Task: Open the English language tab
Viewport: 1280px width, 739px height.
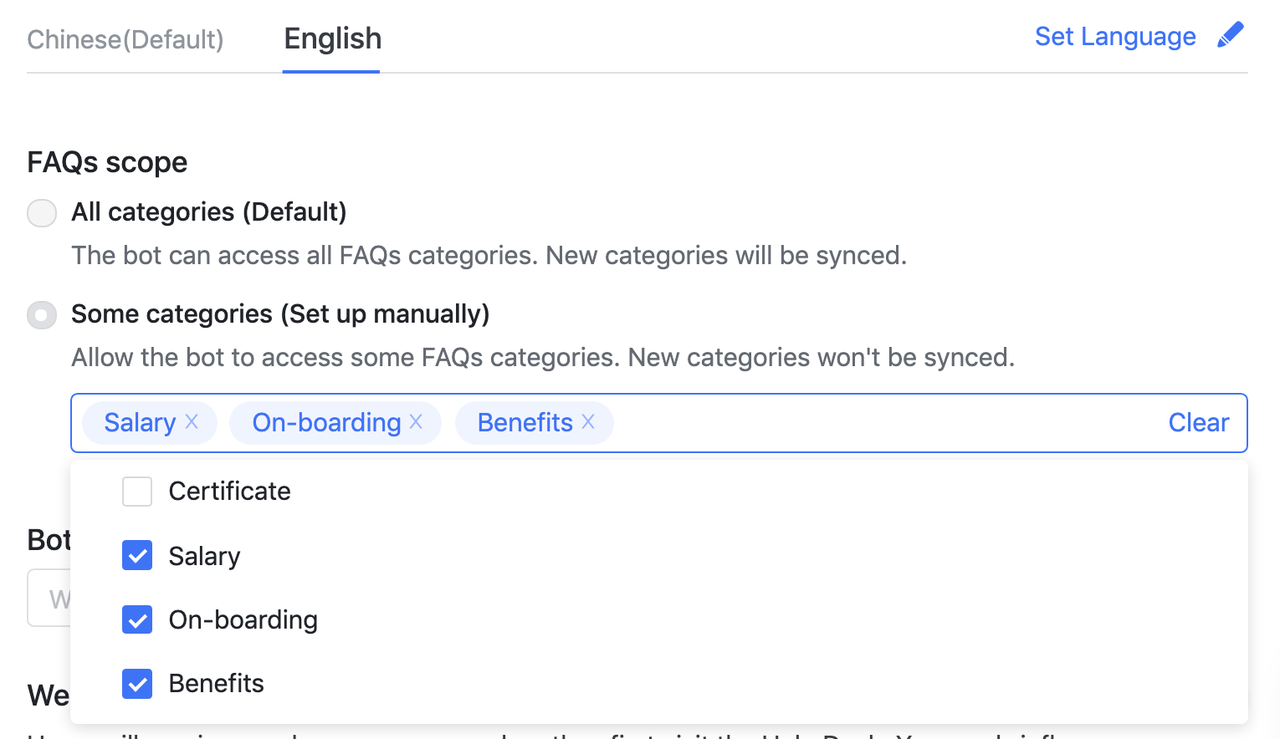Action: coord(332,39)
